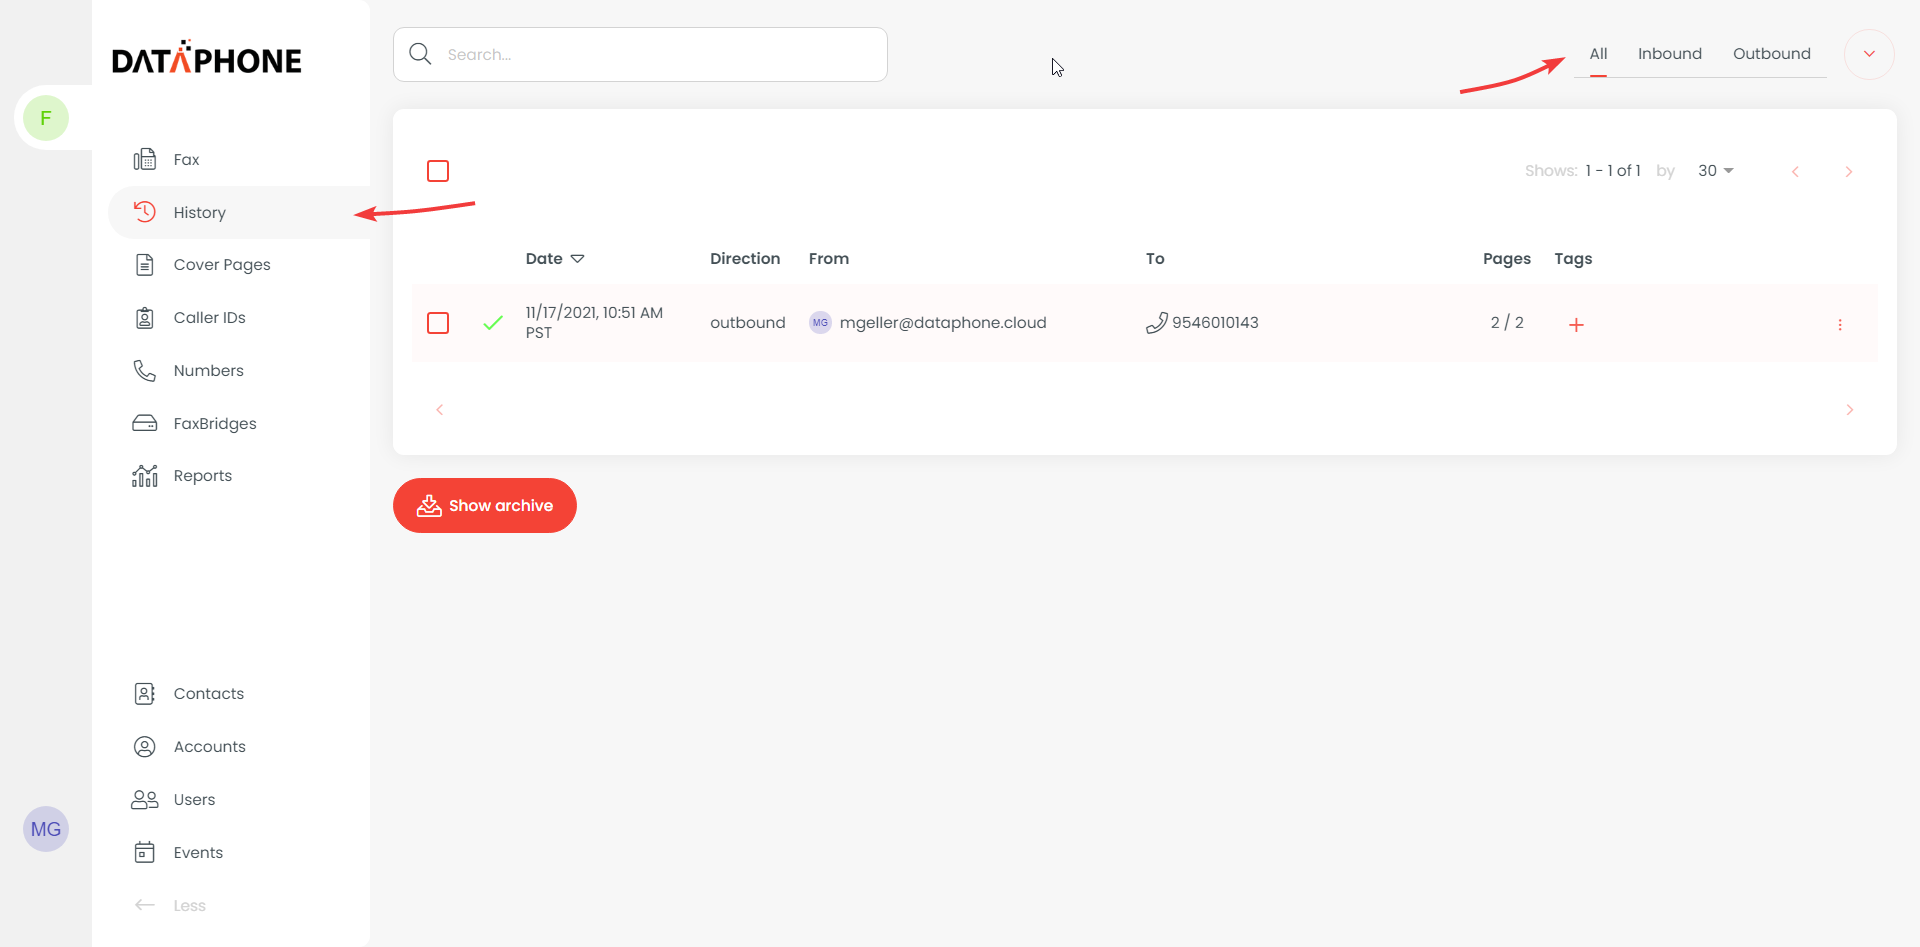Screen dimensions: 1920x947
Task: Add a tag with the plus icon
Action: 1576,325
